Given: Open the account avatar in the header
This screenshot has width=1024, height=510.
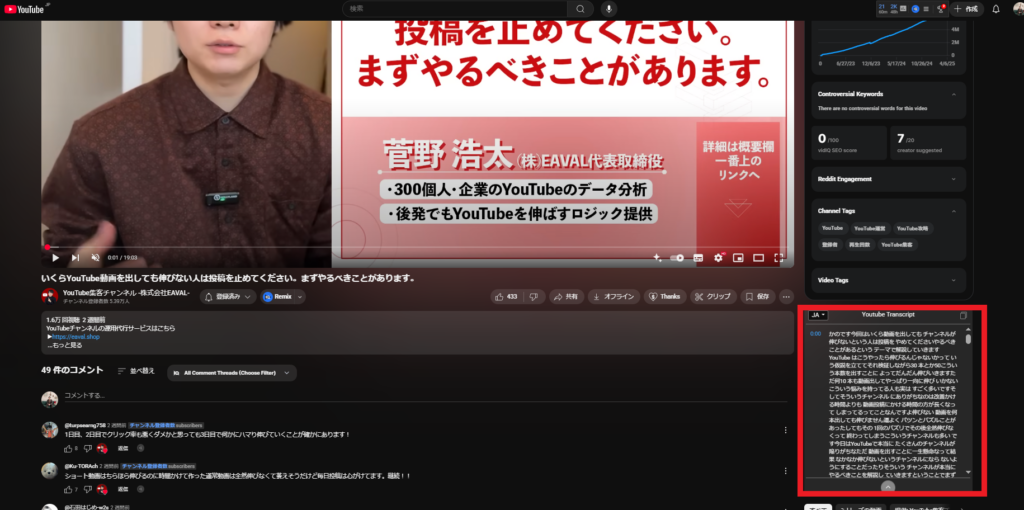Looking at the screenshot, I should [x=1018, y=8].
